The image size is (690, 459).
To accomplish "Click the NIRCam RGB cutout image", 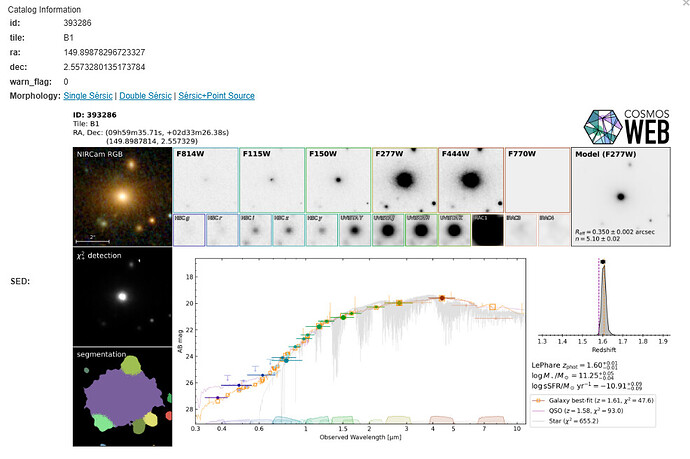I will 122,197.
